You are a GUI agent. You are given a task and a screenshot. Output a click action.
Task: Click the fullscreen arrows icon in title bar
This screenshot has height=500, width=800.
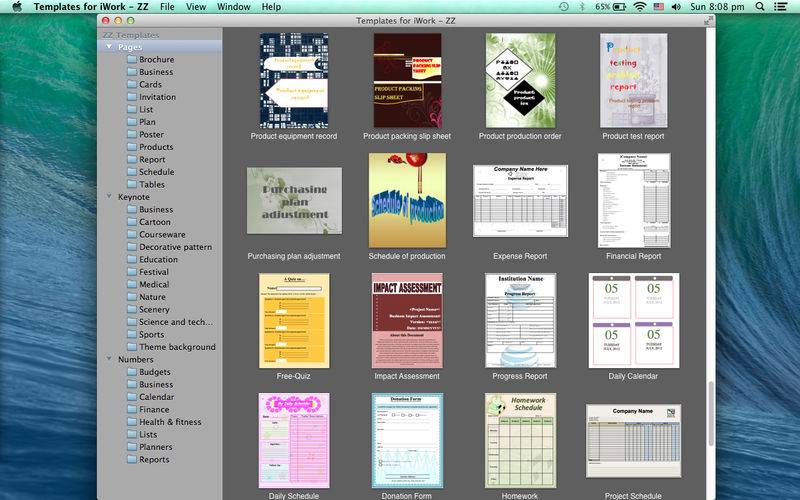(x=708, y=20)
